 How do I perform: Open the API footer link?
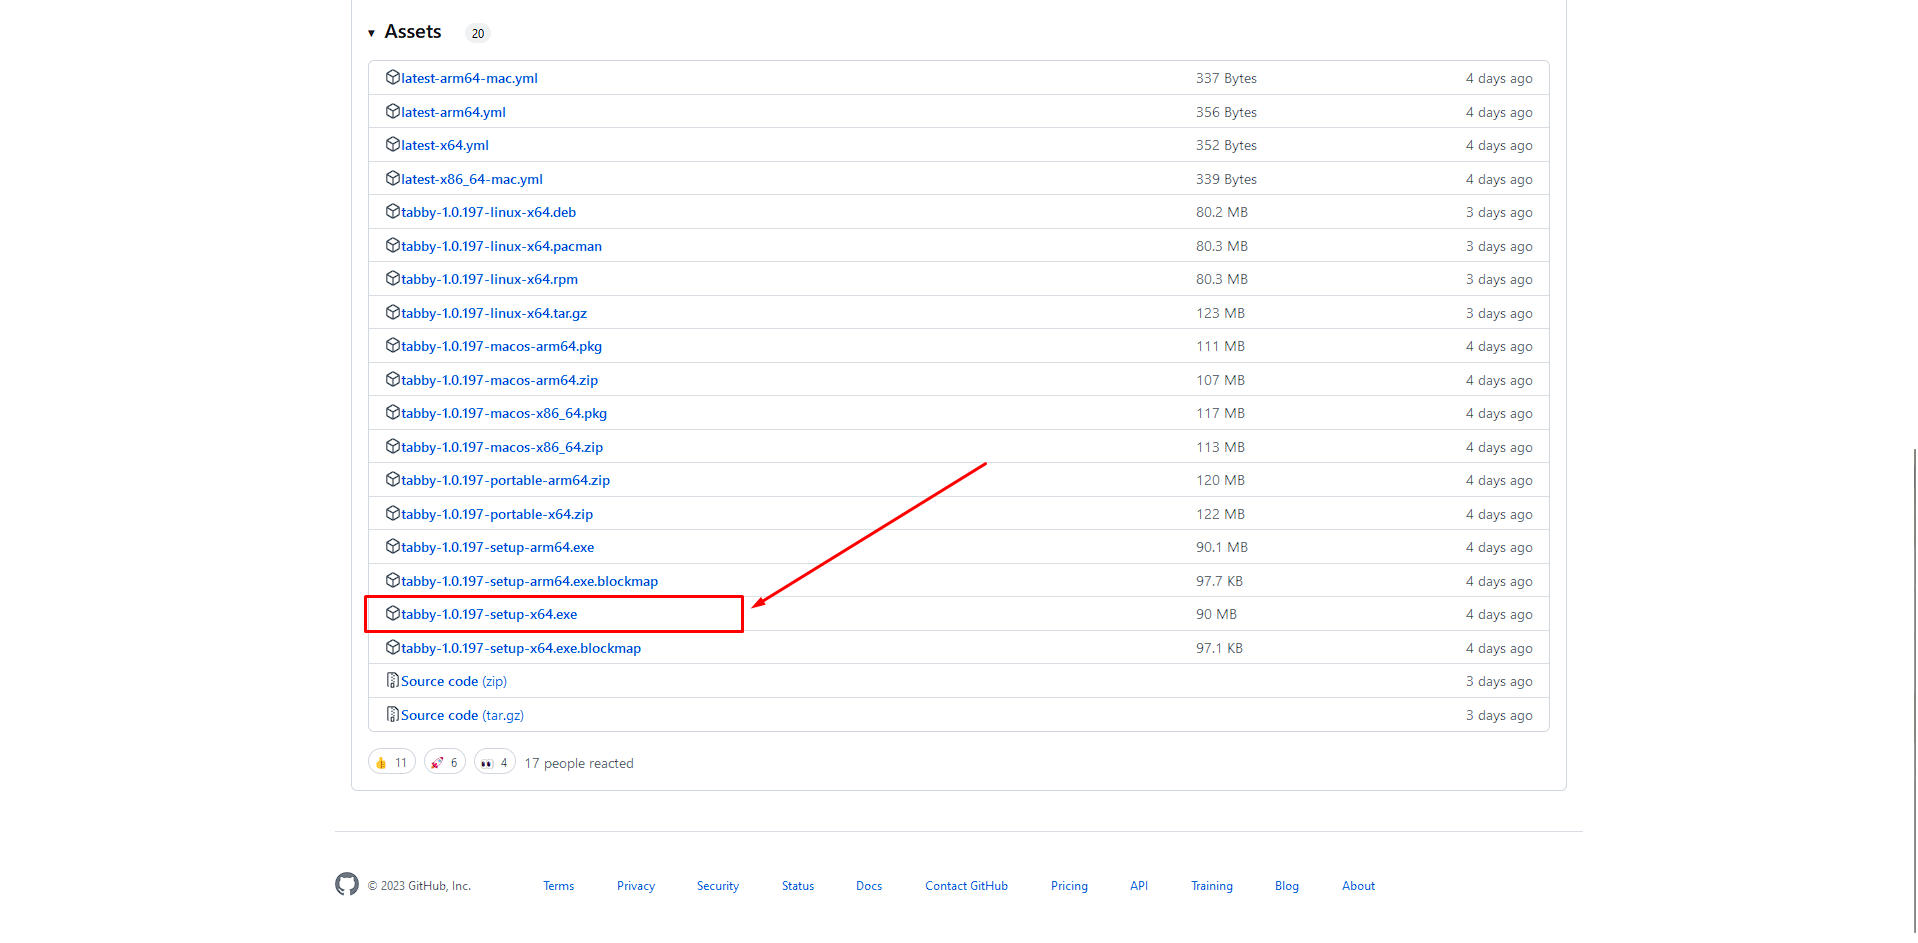[x=1139, y=886]
